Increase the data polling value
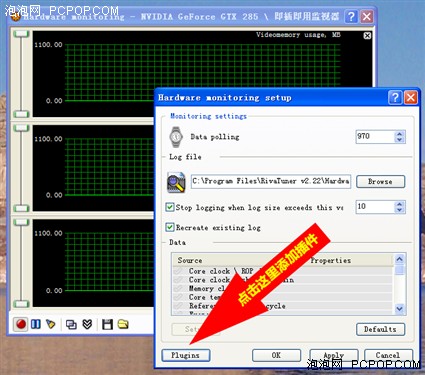Viewport: 425px width, 375px height. coord(399,134)
